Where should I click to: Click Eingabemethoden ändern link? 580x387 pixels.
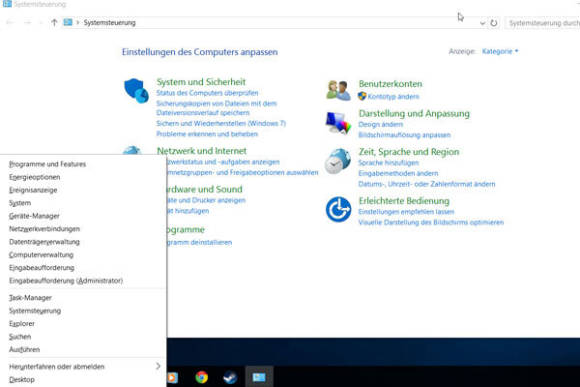(x=398, y=173)
